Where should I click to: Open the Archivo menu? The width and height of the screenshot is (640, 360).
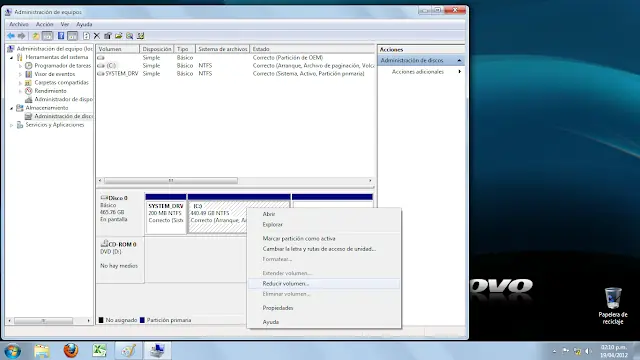pyautogui.click(x=19, y=24)
